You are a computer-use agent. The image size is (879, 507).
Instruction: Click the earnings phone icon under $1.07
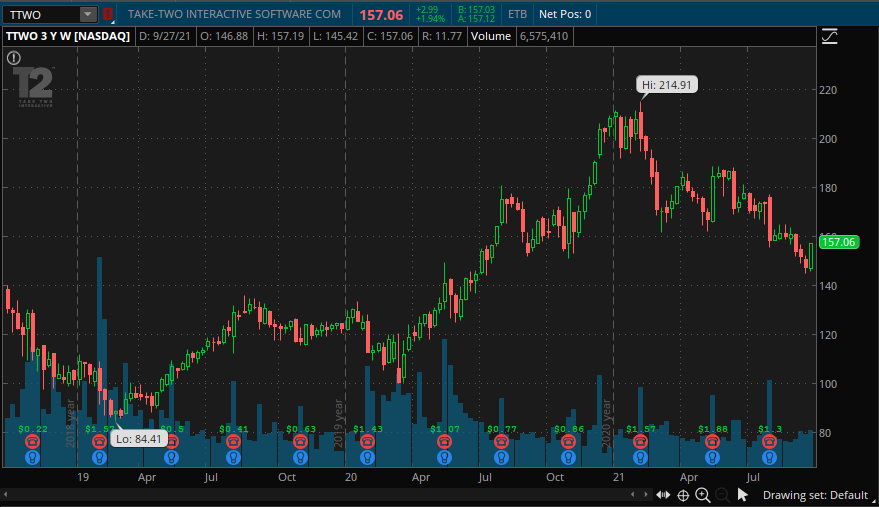coord(445,443)
